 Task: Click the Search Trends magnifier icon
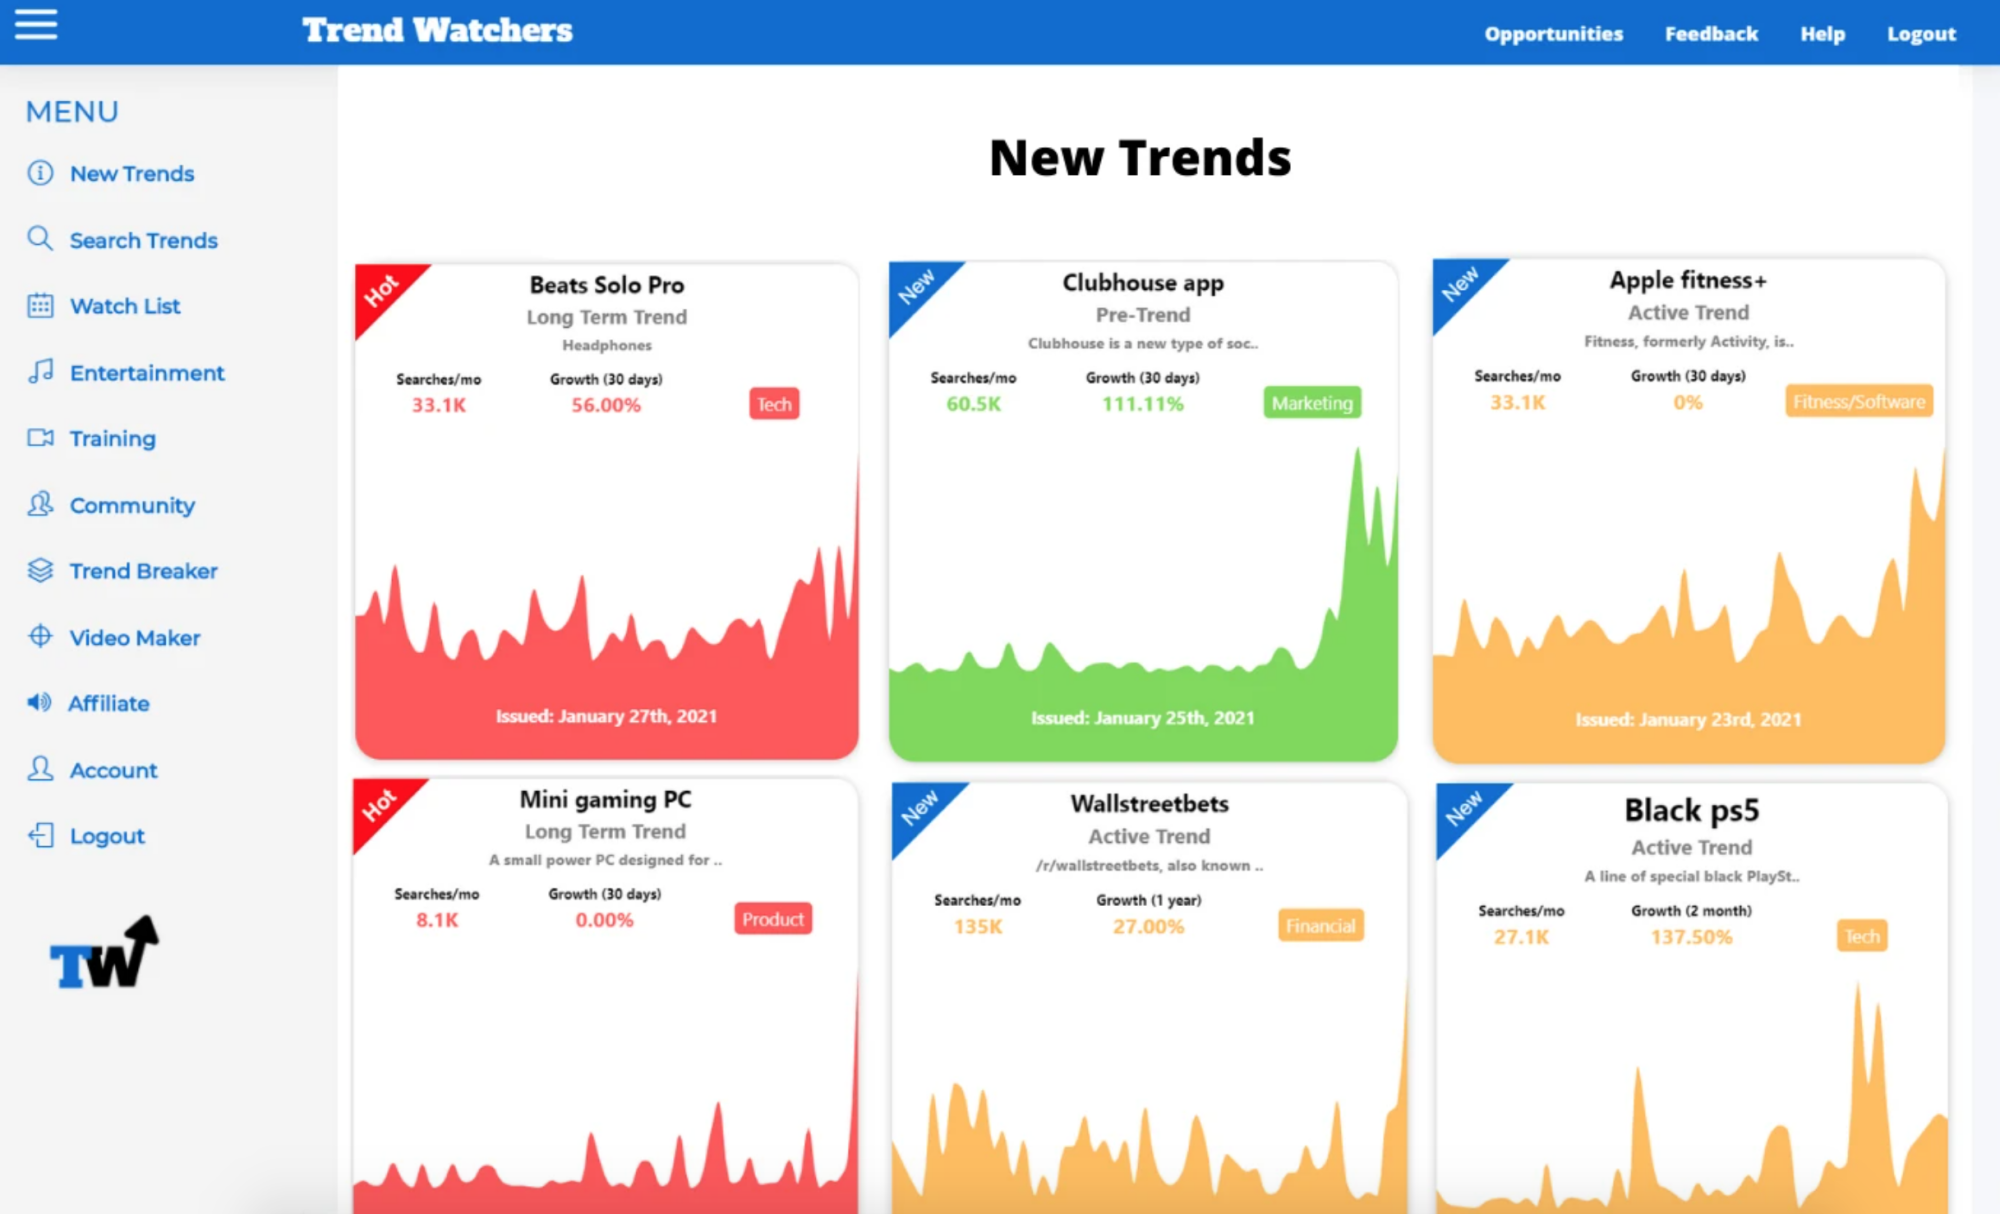click(40, 238)
